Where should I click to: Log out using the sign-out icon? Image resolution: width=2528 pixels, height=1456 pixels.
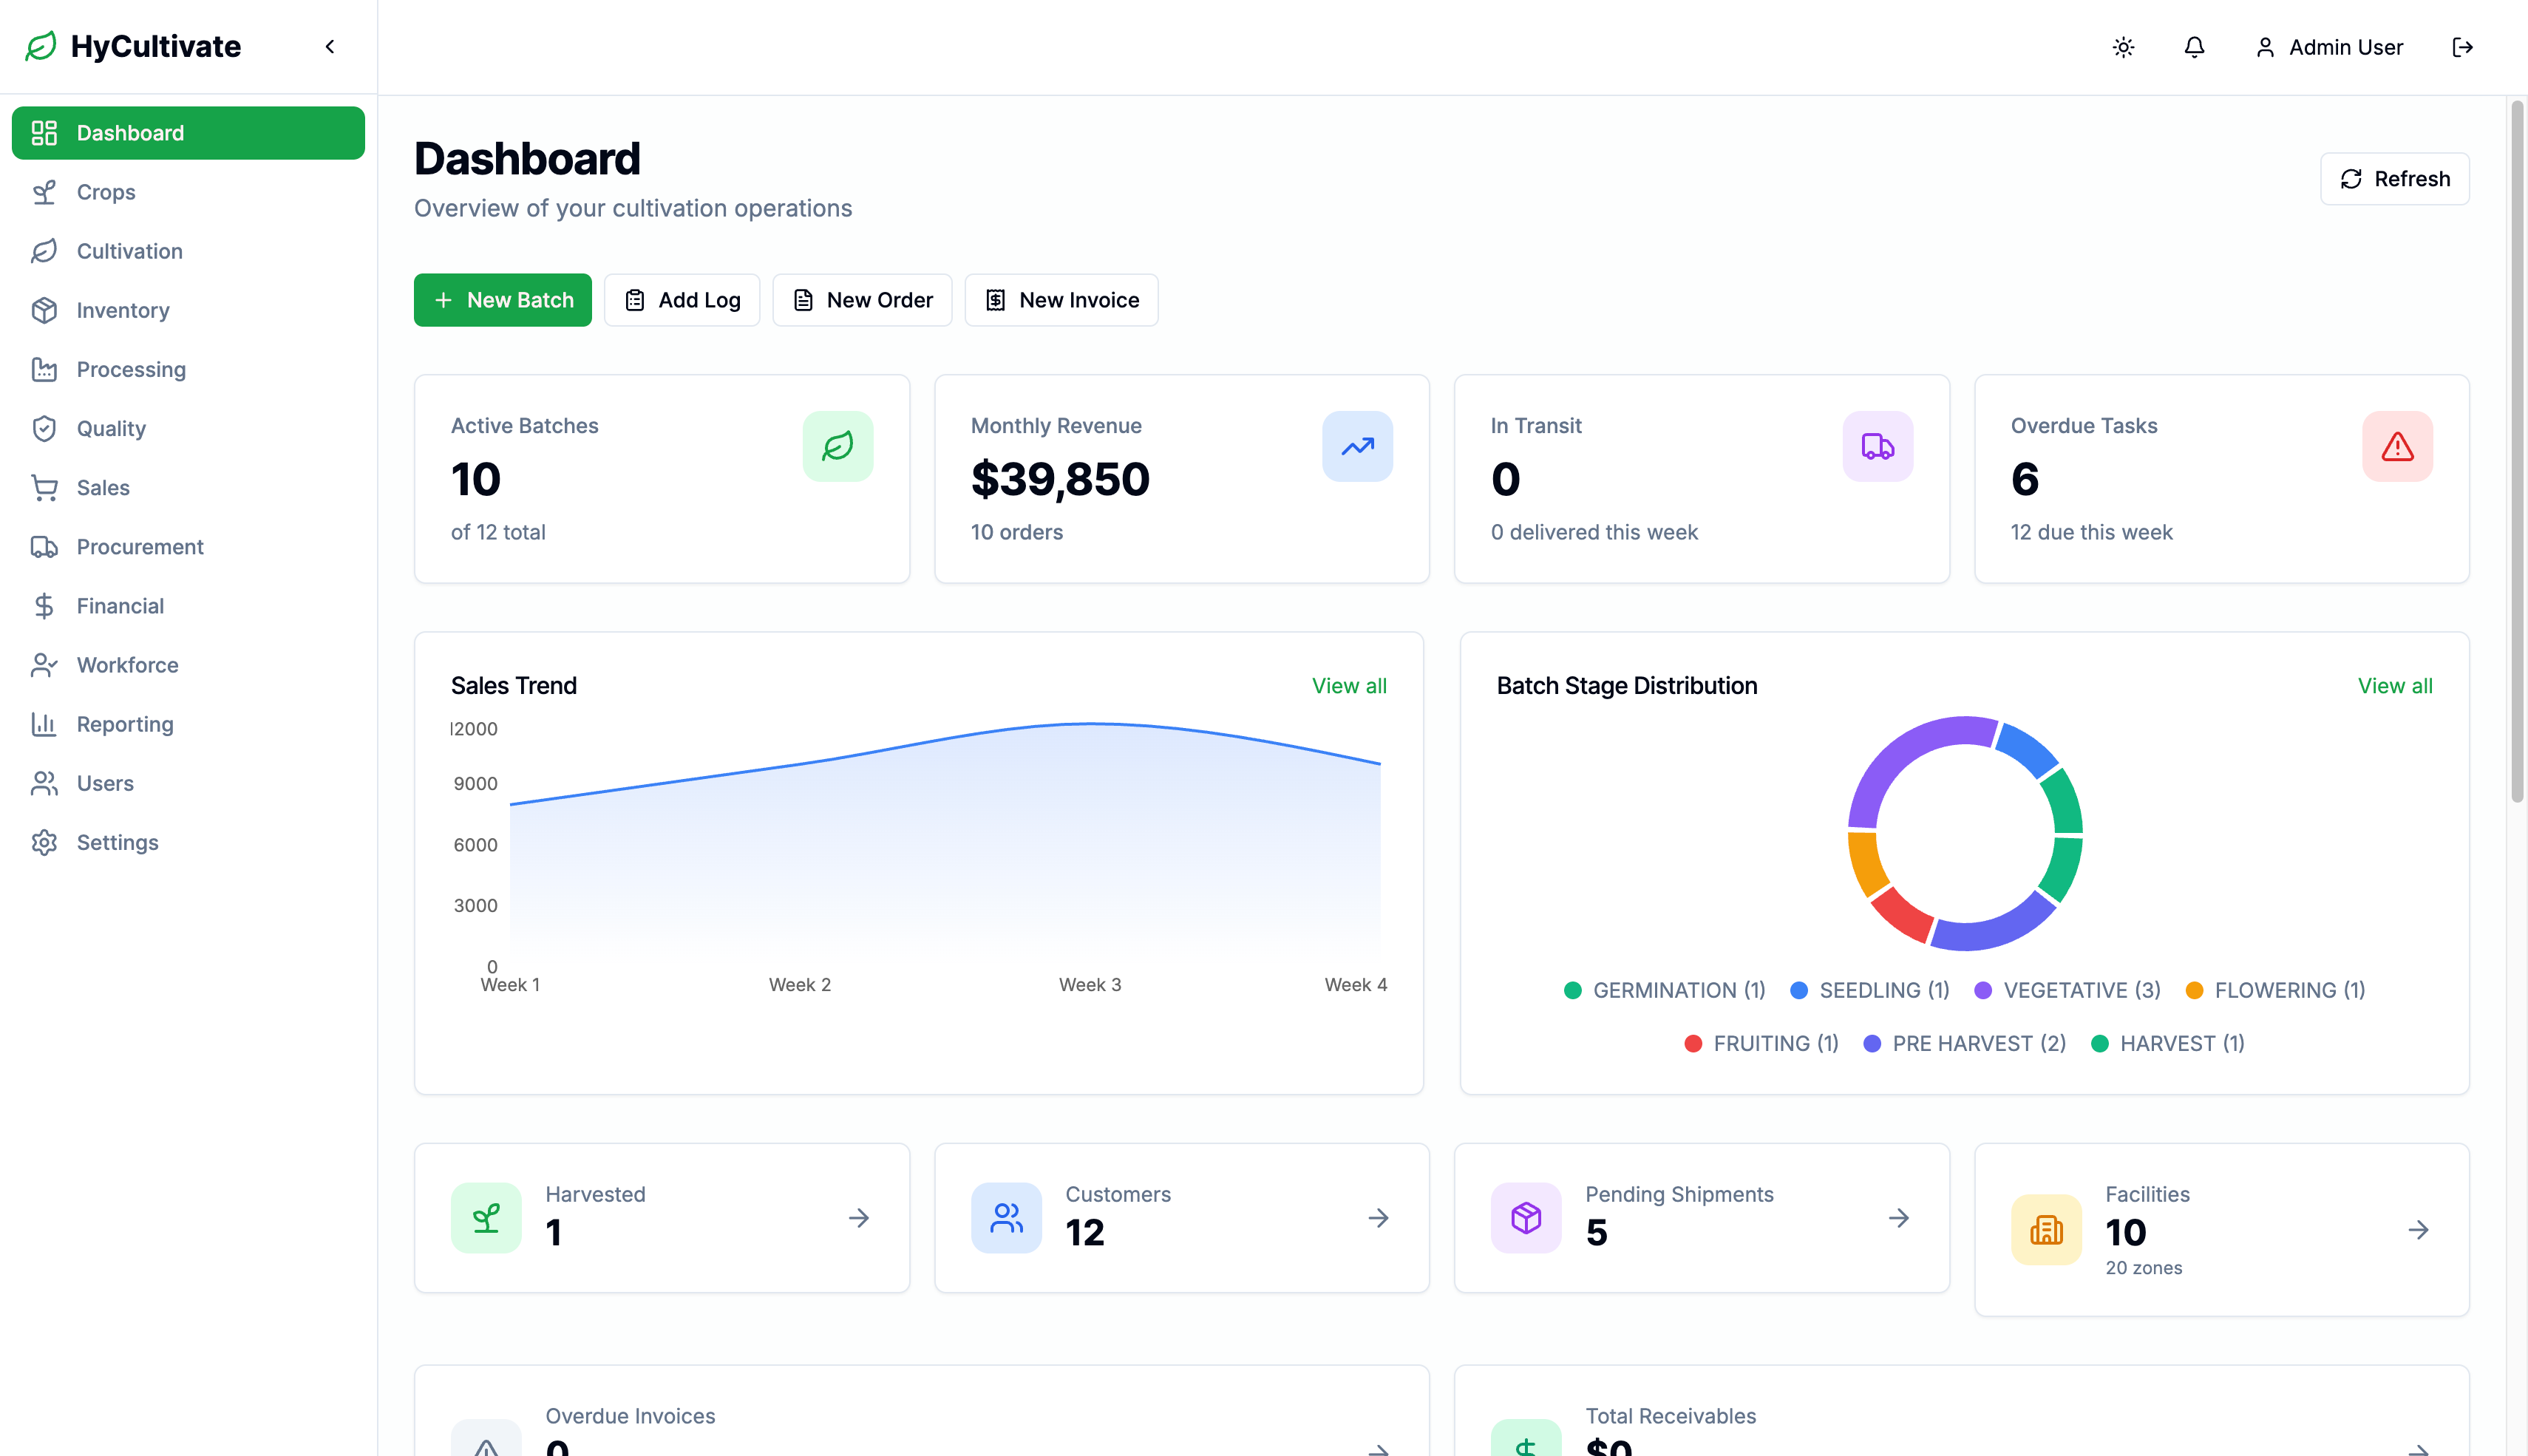point(2463,47)
